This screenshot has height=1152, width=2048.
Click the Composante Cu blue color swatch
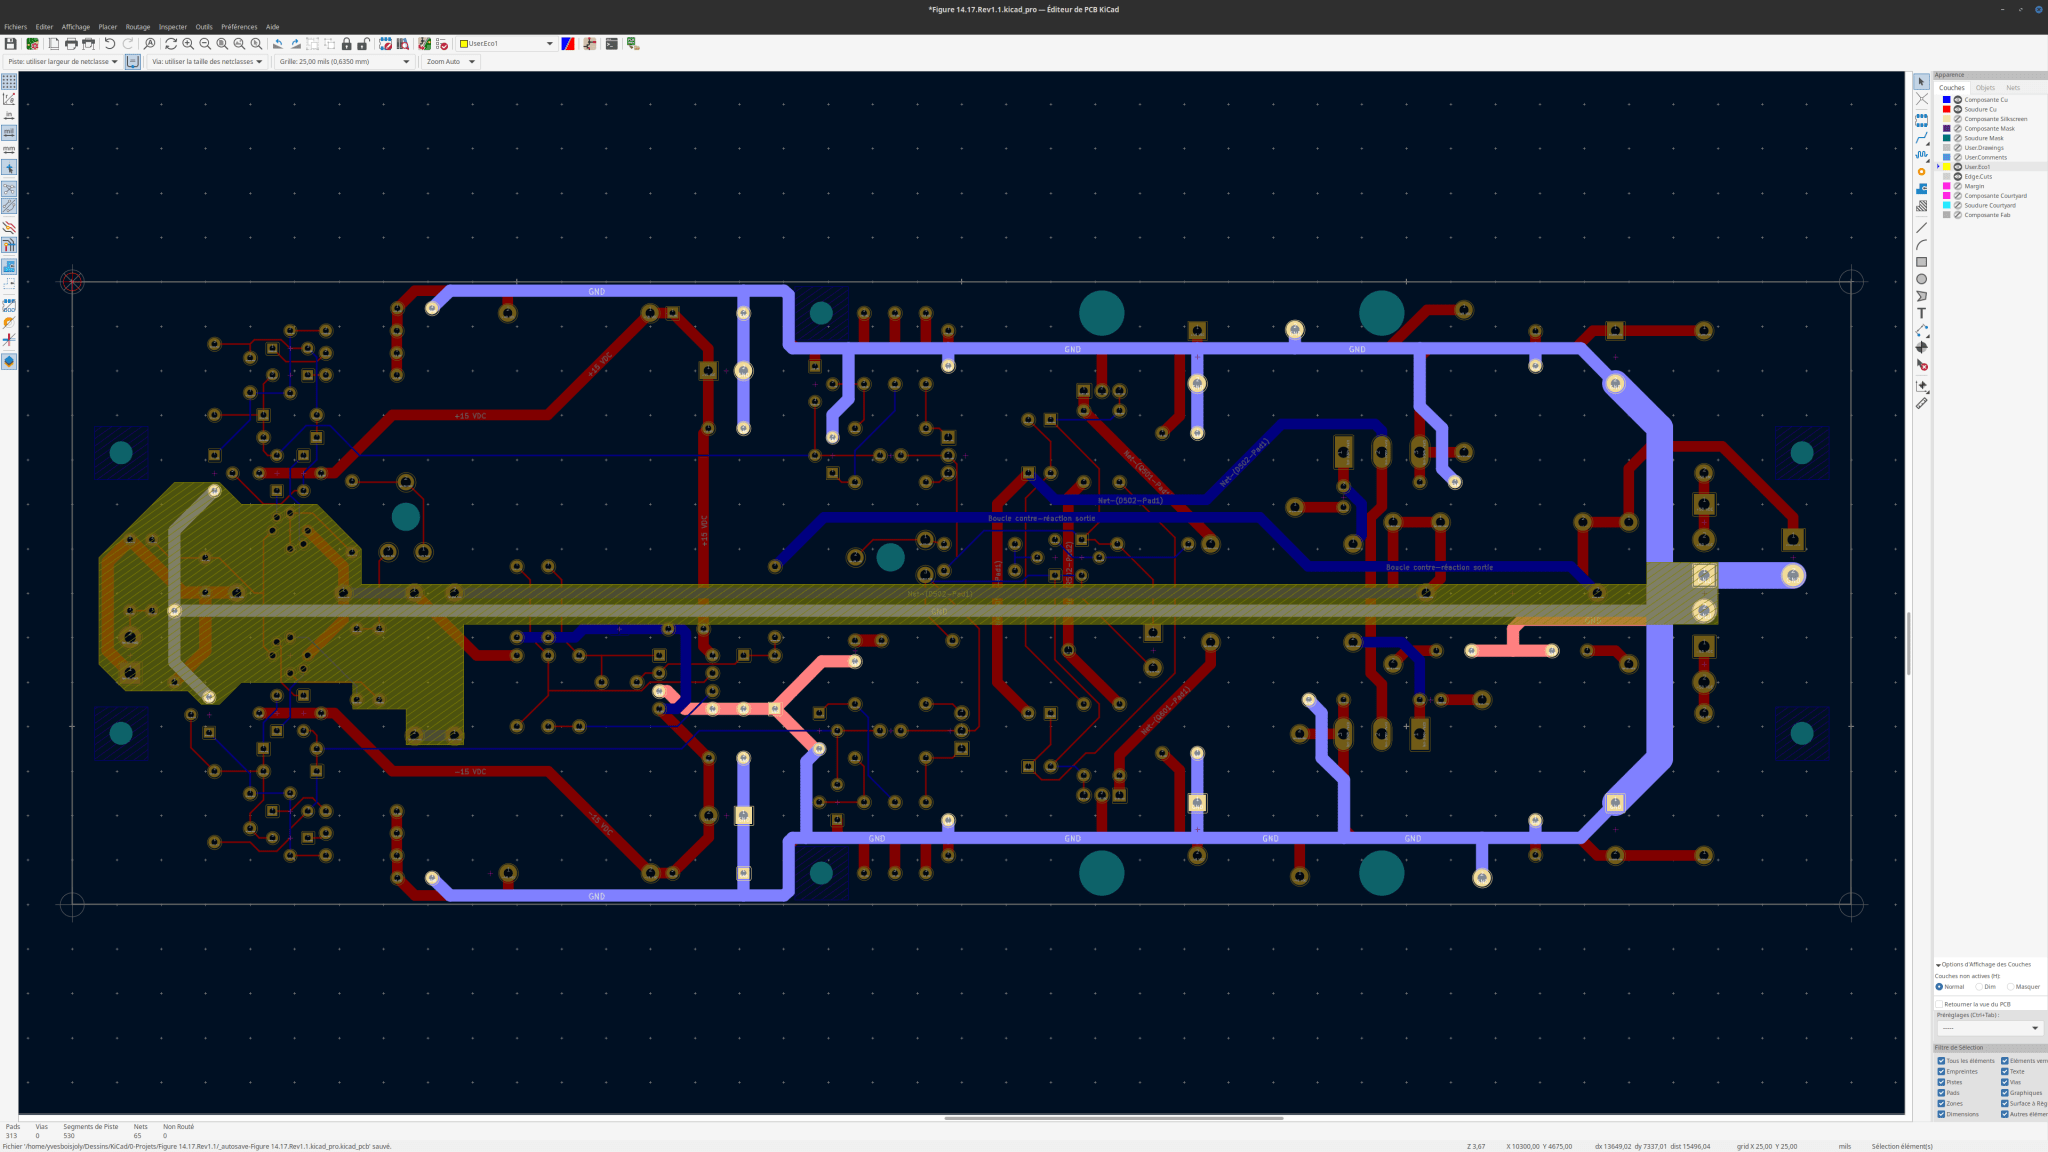1947,100
